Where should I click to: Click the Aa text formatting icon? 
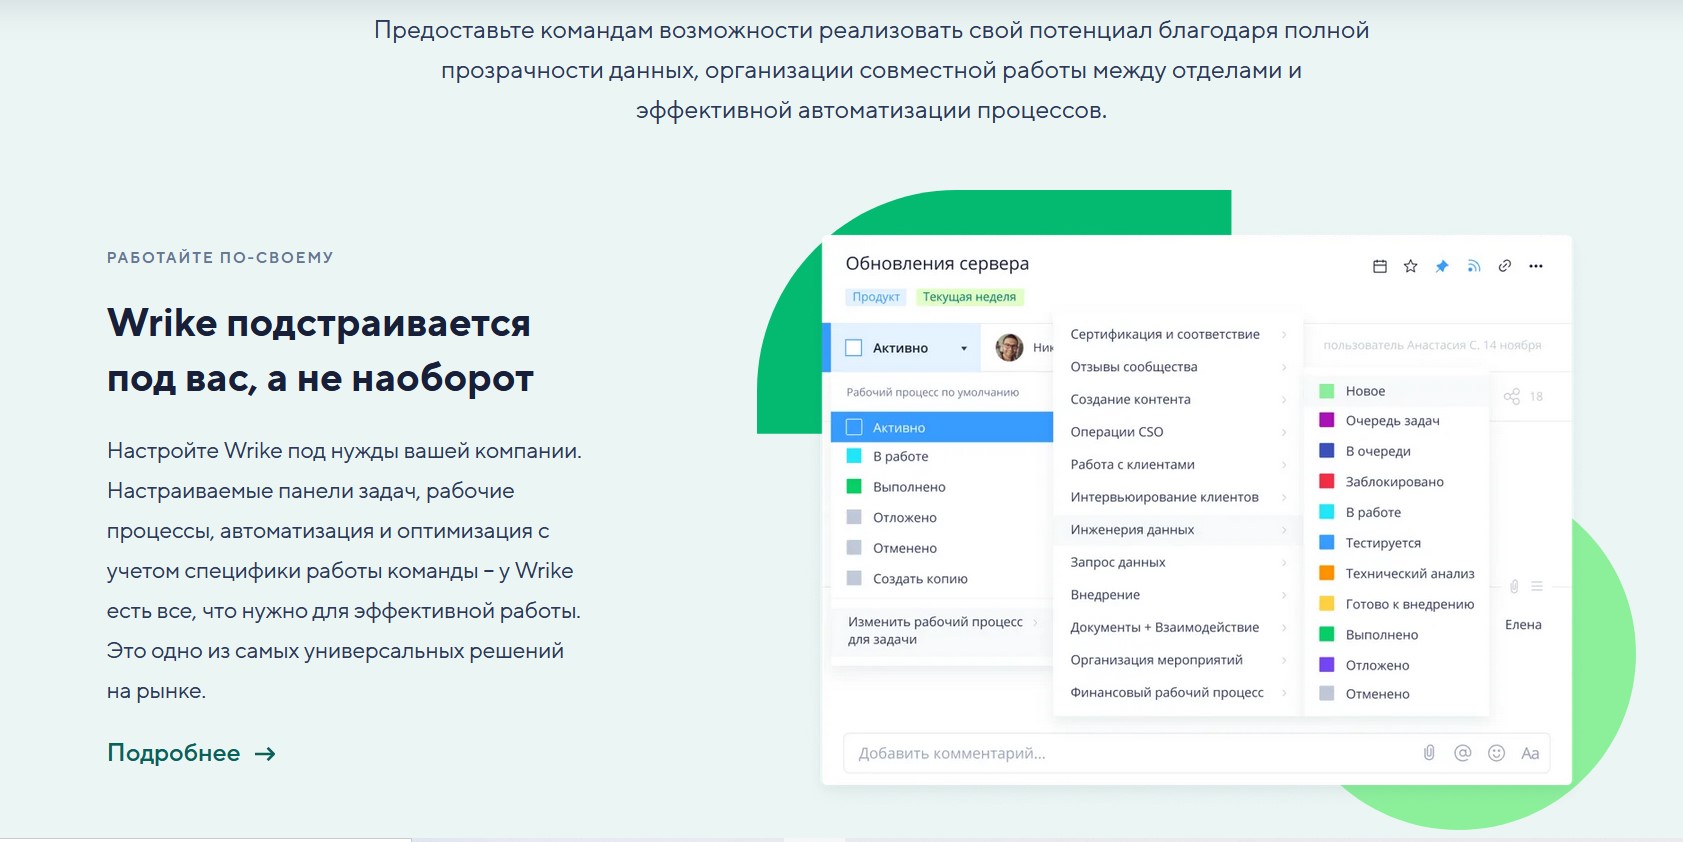[1530, 753]
